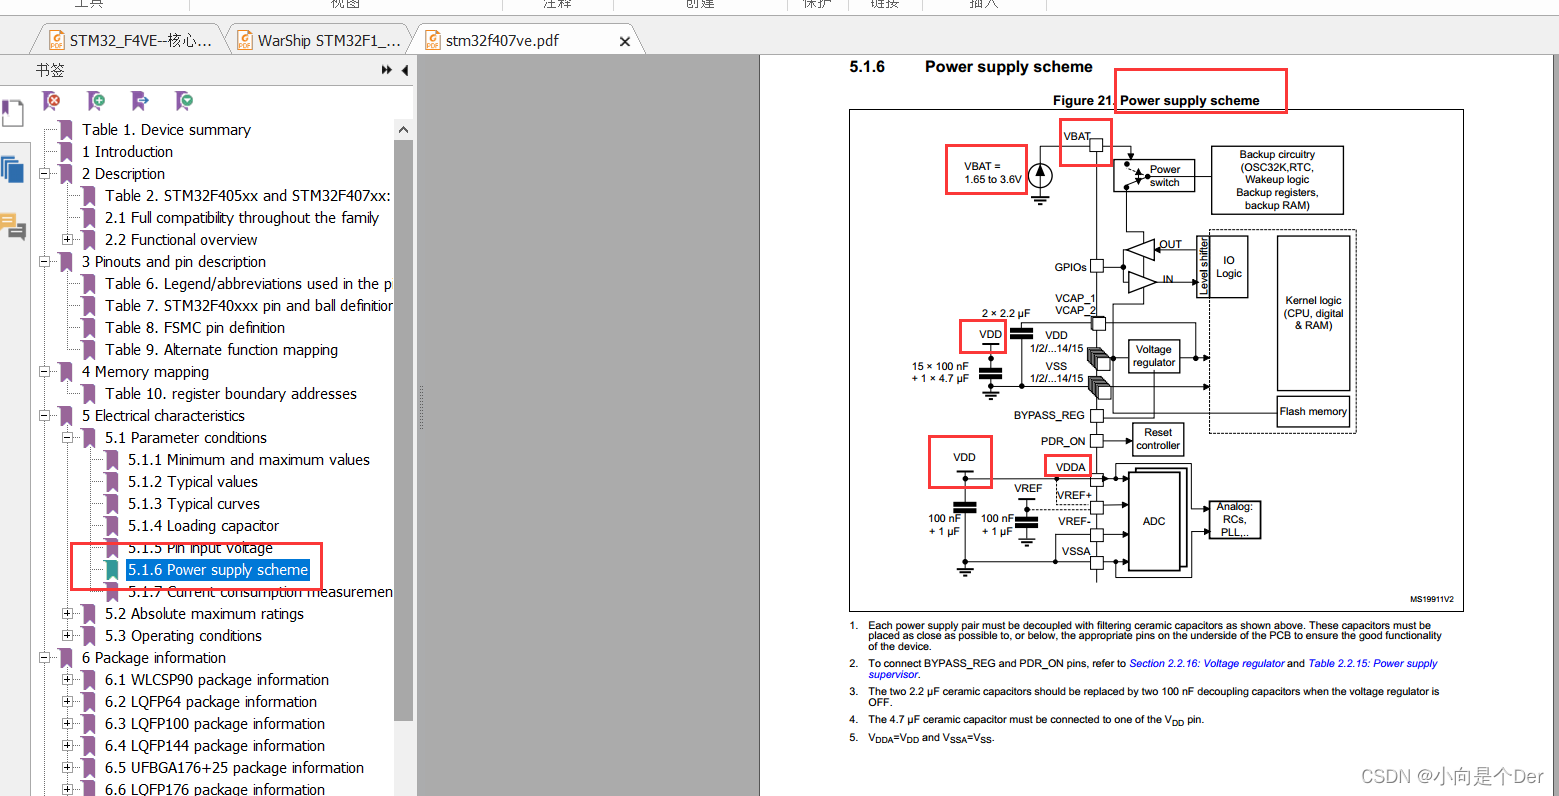Viewport: 1559px width, 796px height.
Task: Expand the 5.3 Operating conditions node
Action: coord(67,636)
